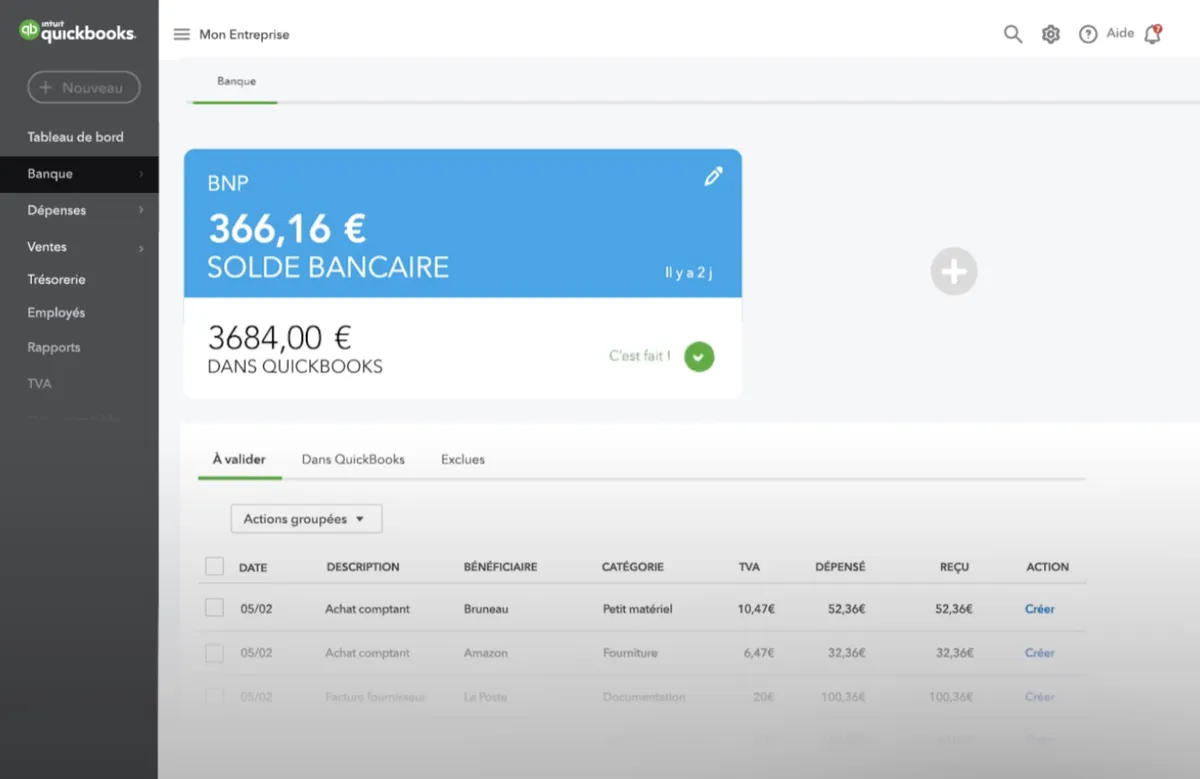Click the QuickBooks logo
This screenshot has height=779, width=1200.
point(77,31)
